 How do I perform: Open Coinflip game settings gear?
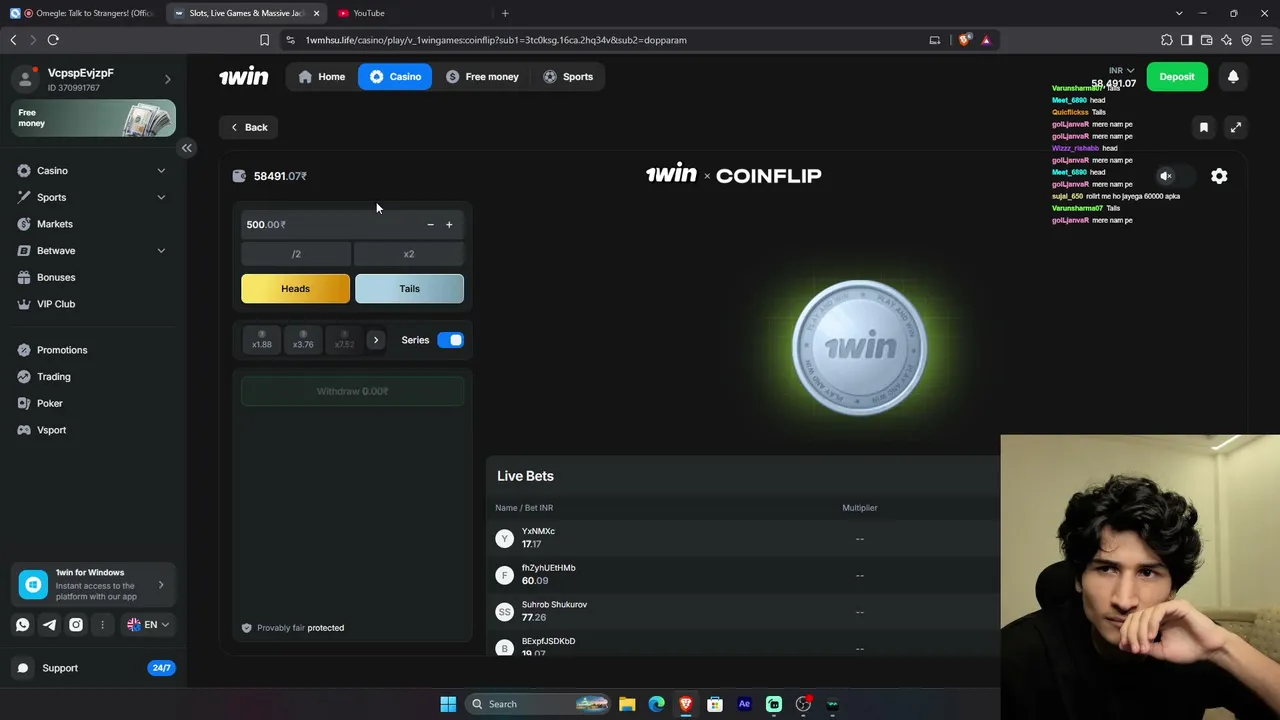click(1219, 176)
